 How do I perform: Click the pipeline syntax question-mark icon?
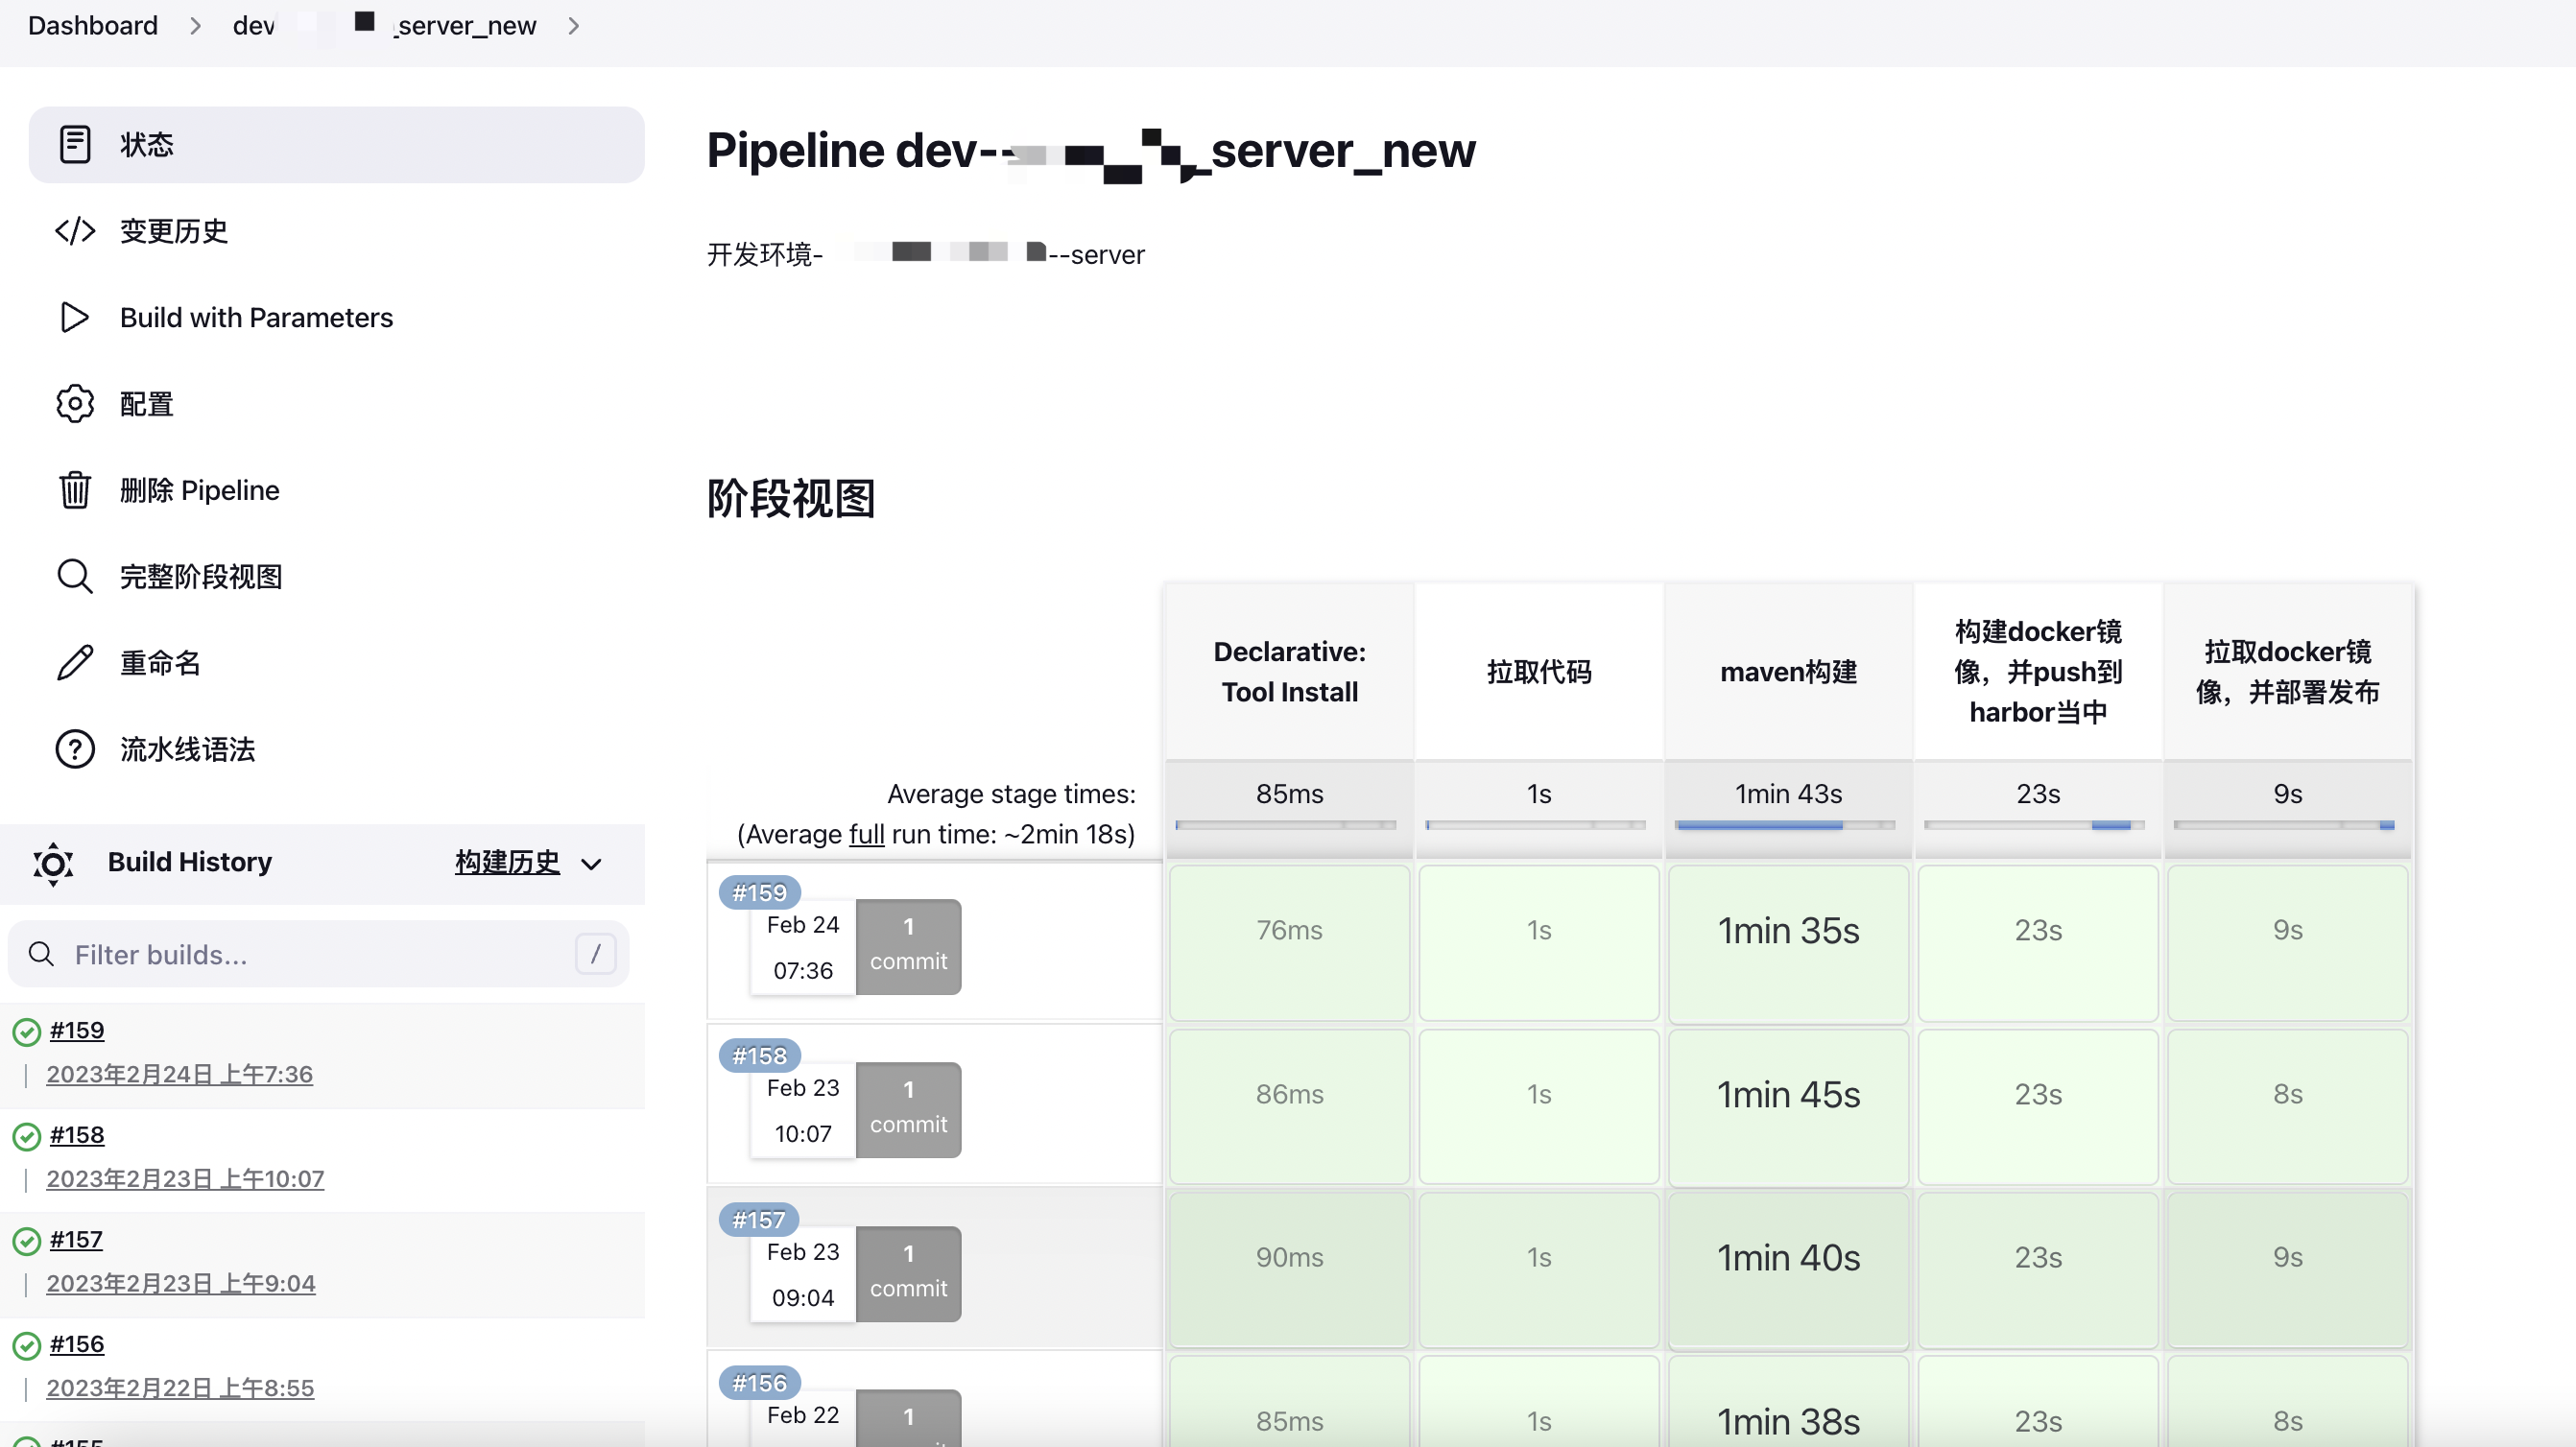[75, 749]
